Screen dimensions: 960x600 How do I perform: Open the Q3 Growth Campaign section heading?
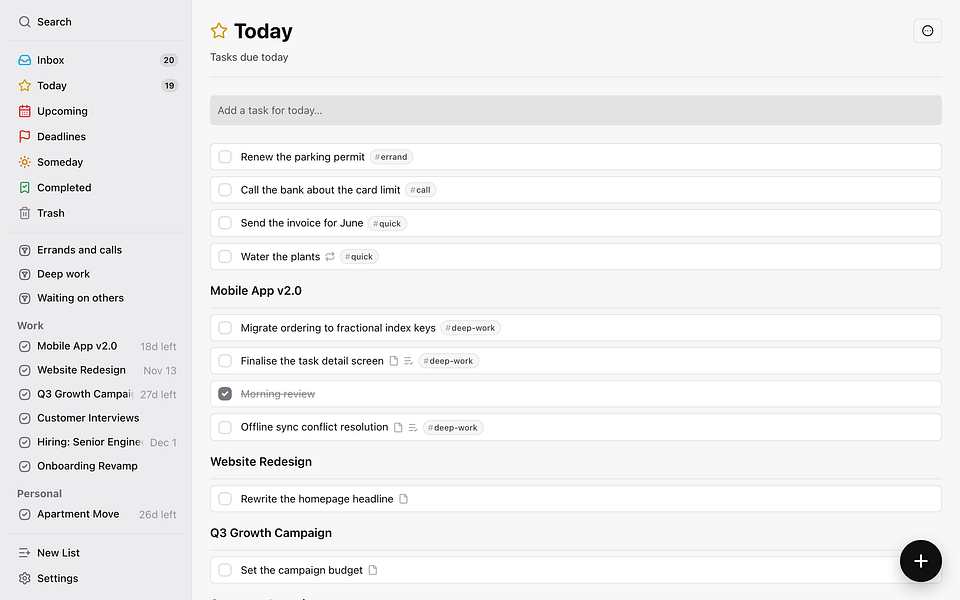coord(271,533)
